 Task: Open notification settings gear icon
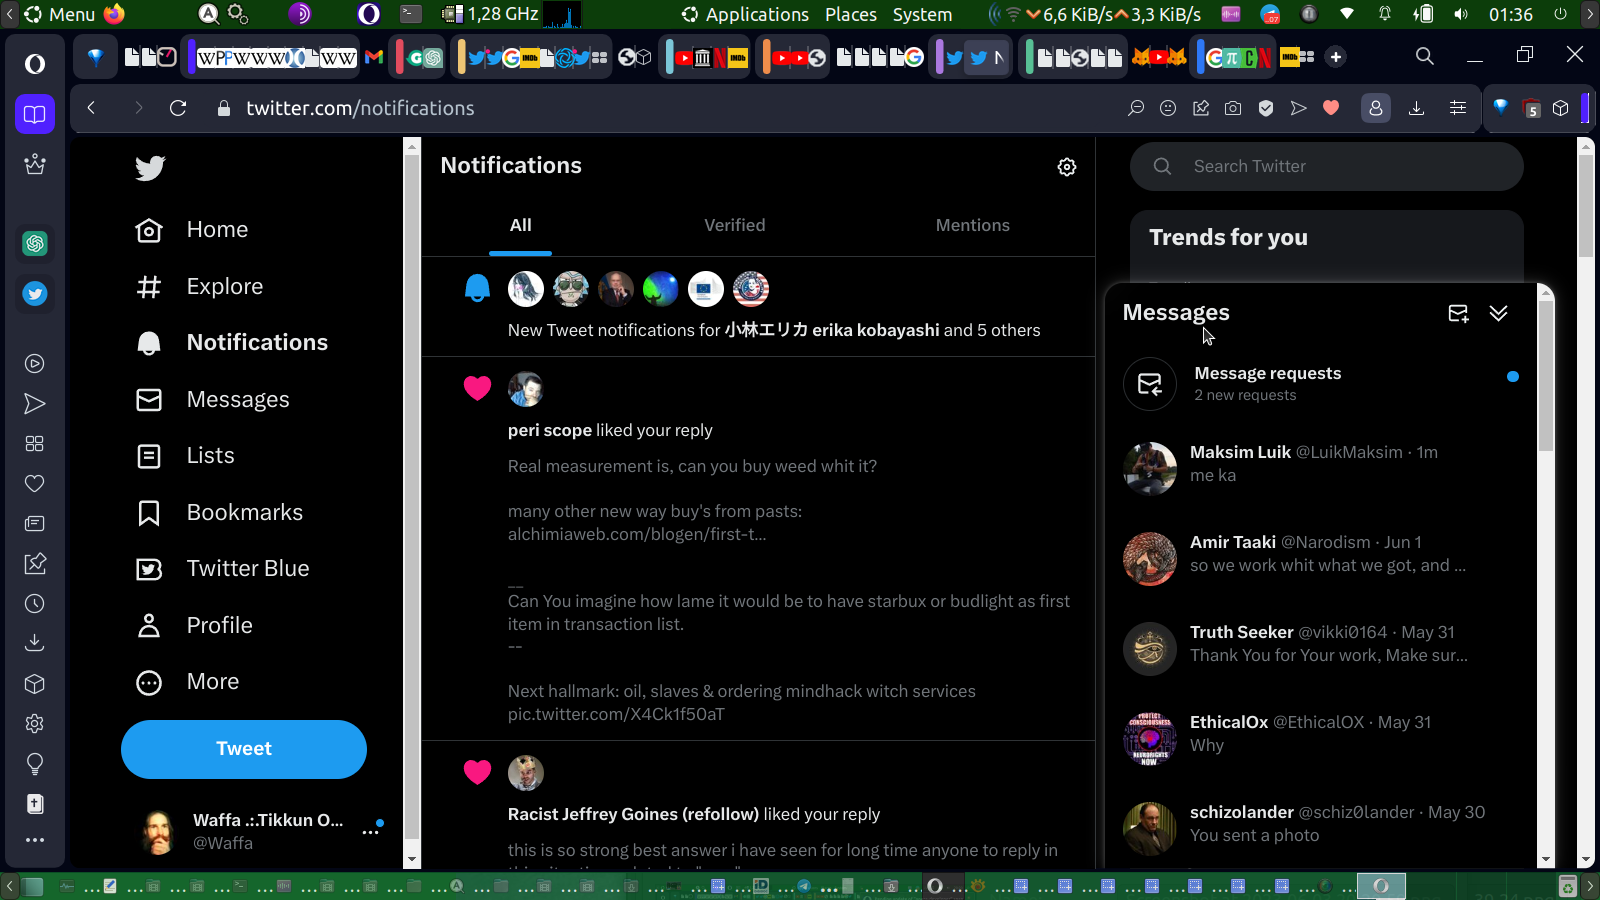(x=1067, y=167)
